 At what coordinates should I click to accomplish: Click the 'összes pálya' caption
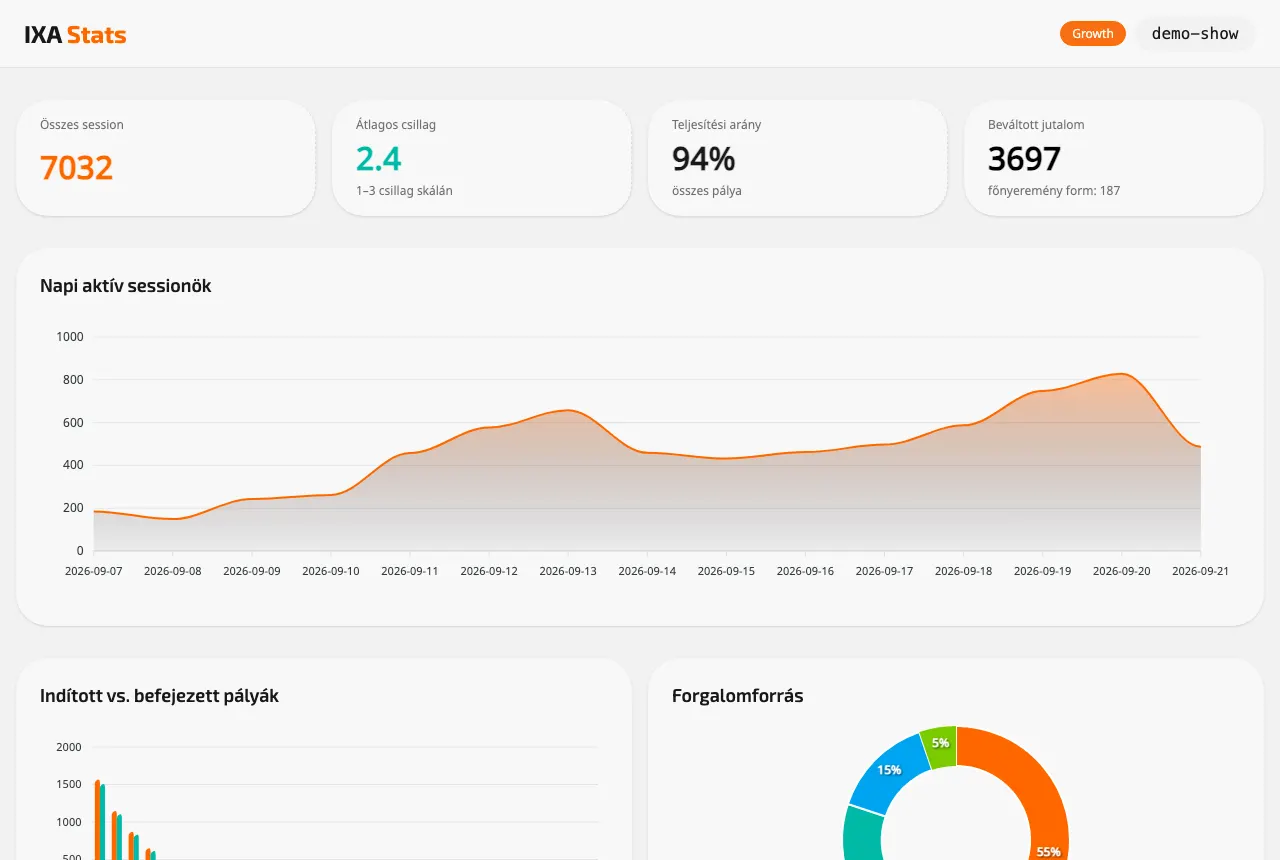pos(707,190)
